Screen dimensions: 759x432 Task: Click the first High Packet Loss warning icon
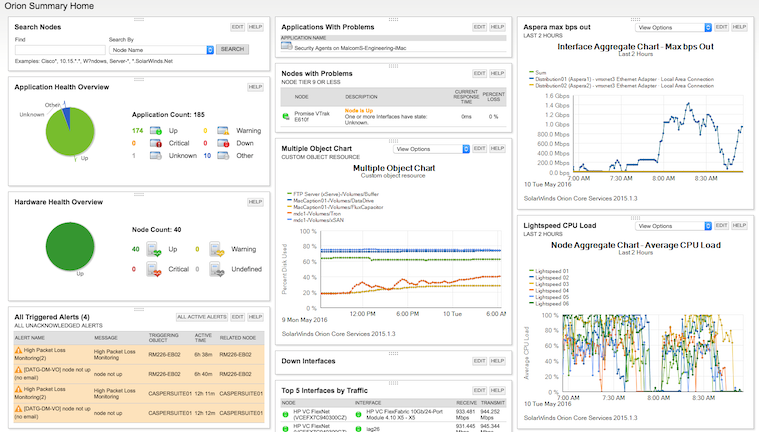[x=18, y=350]
